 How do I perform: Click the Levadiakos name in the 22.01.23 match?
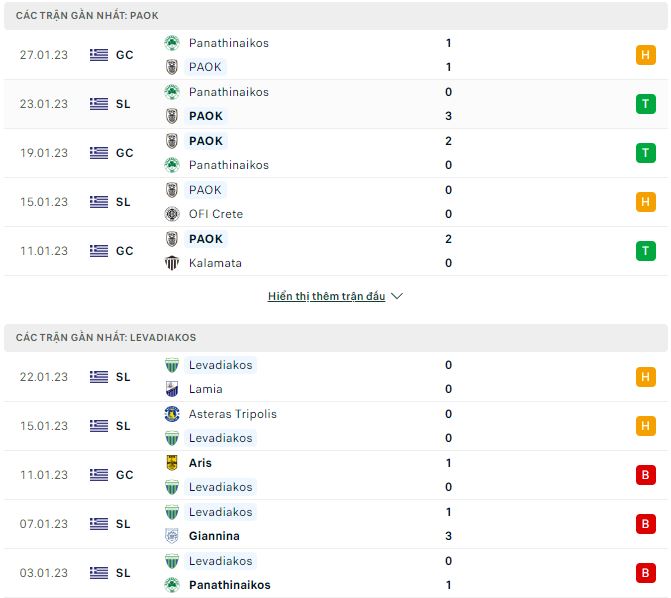[x=220, y=365]
